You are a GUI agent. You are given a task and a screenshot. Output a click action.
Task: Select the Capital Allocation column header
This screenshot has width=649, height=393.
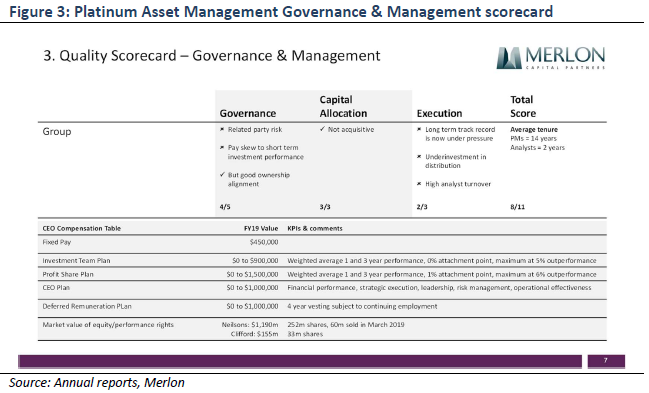tap(343, 106)
